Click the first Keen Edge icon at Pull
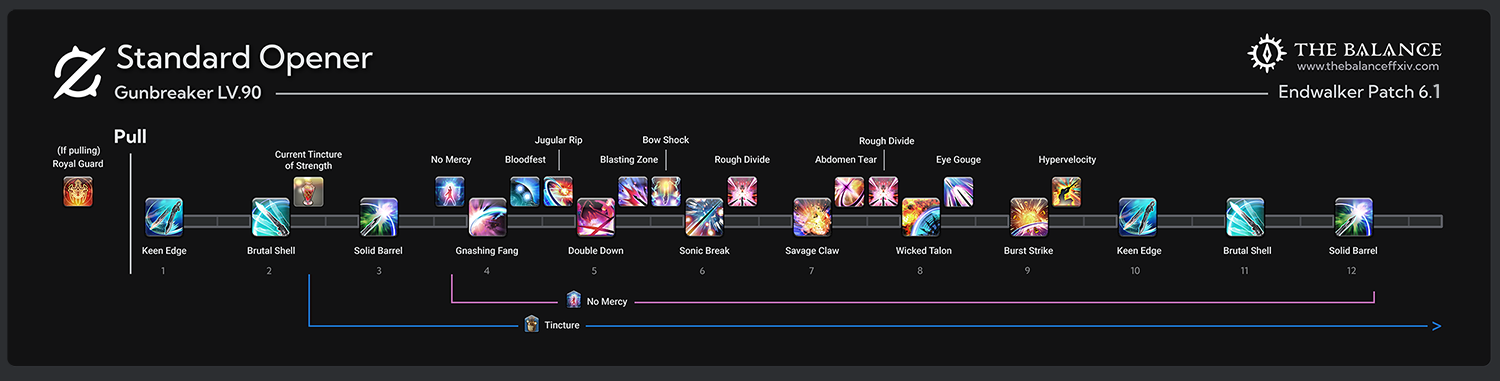 (x=163, y=217)
